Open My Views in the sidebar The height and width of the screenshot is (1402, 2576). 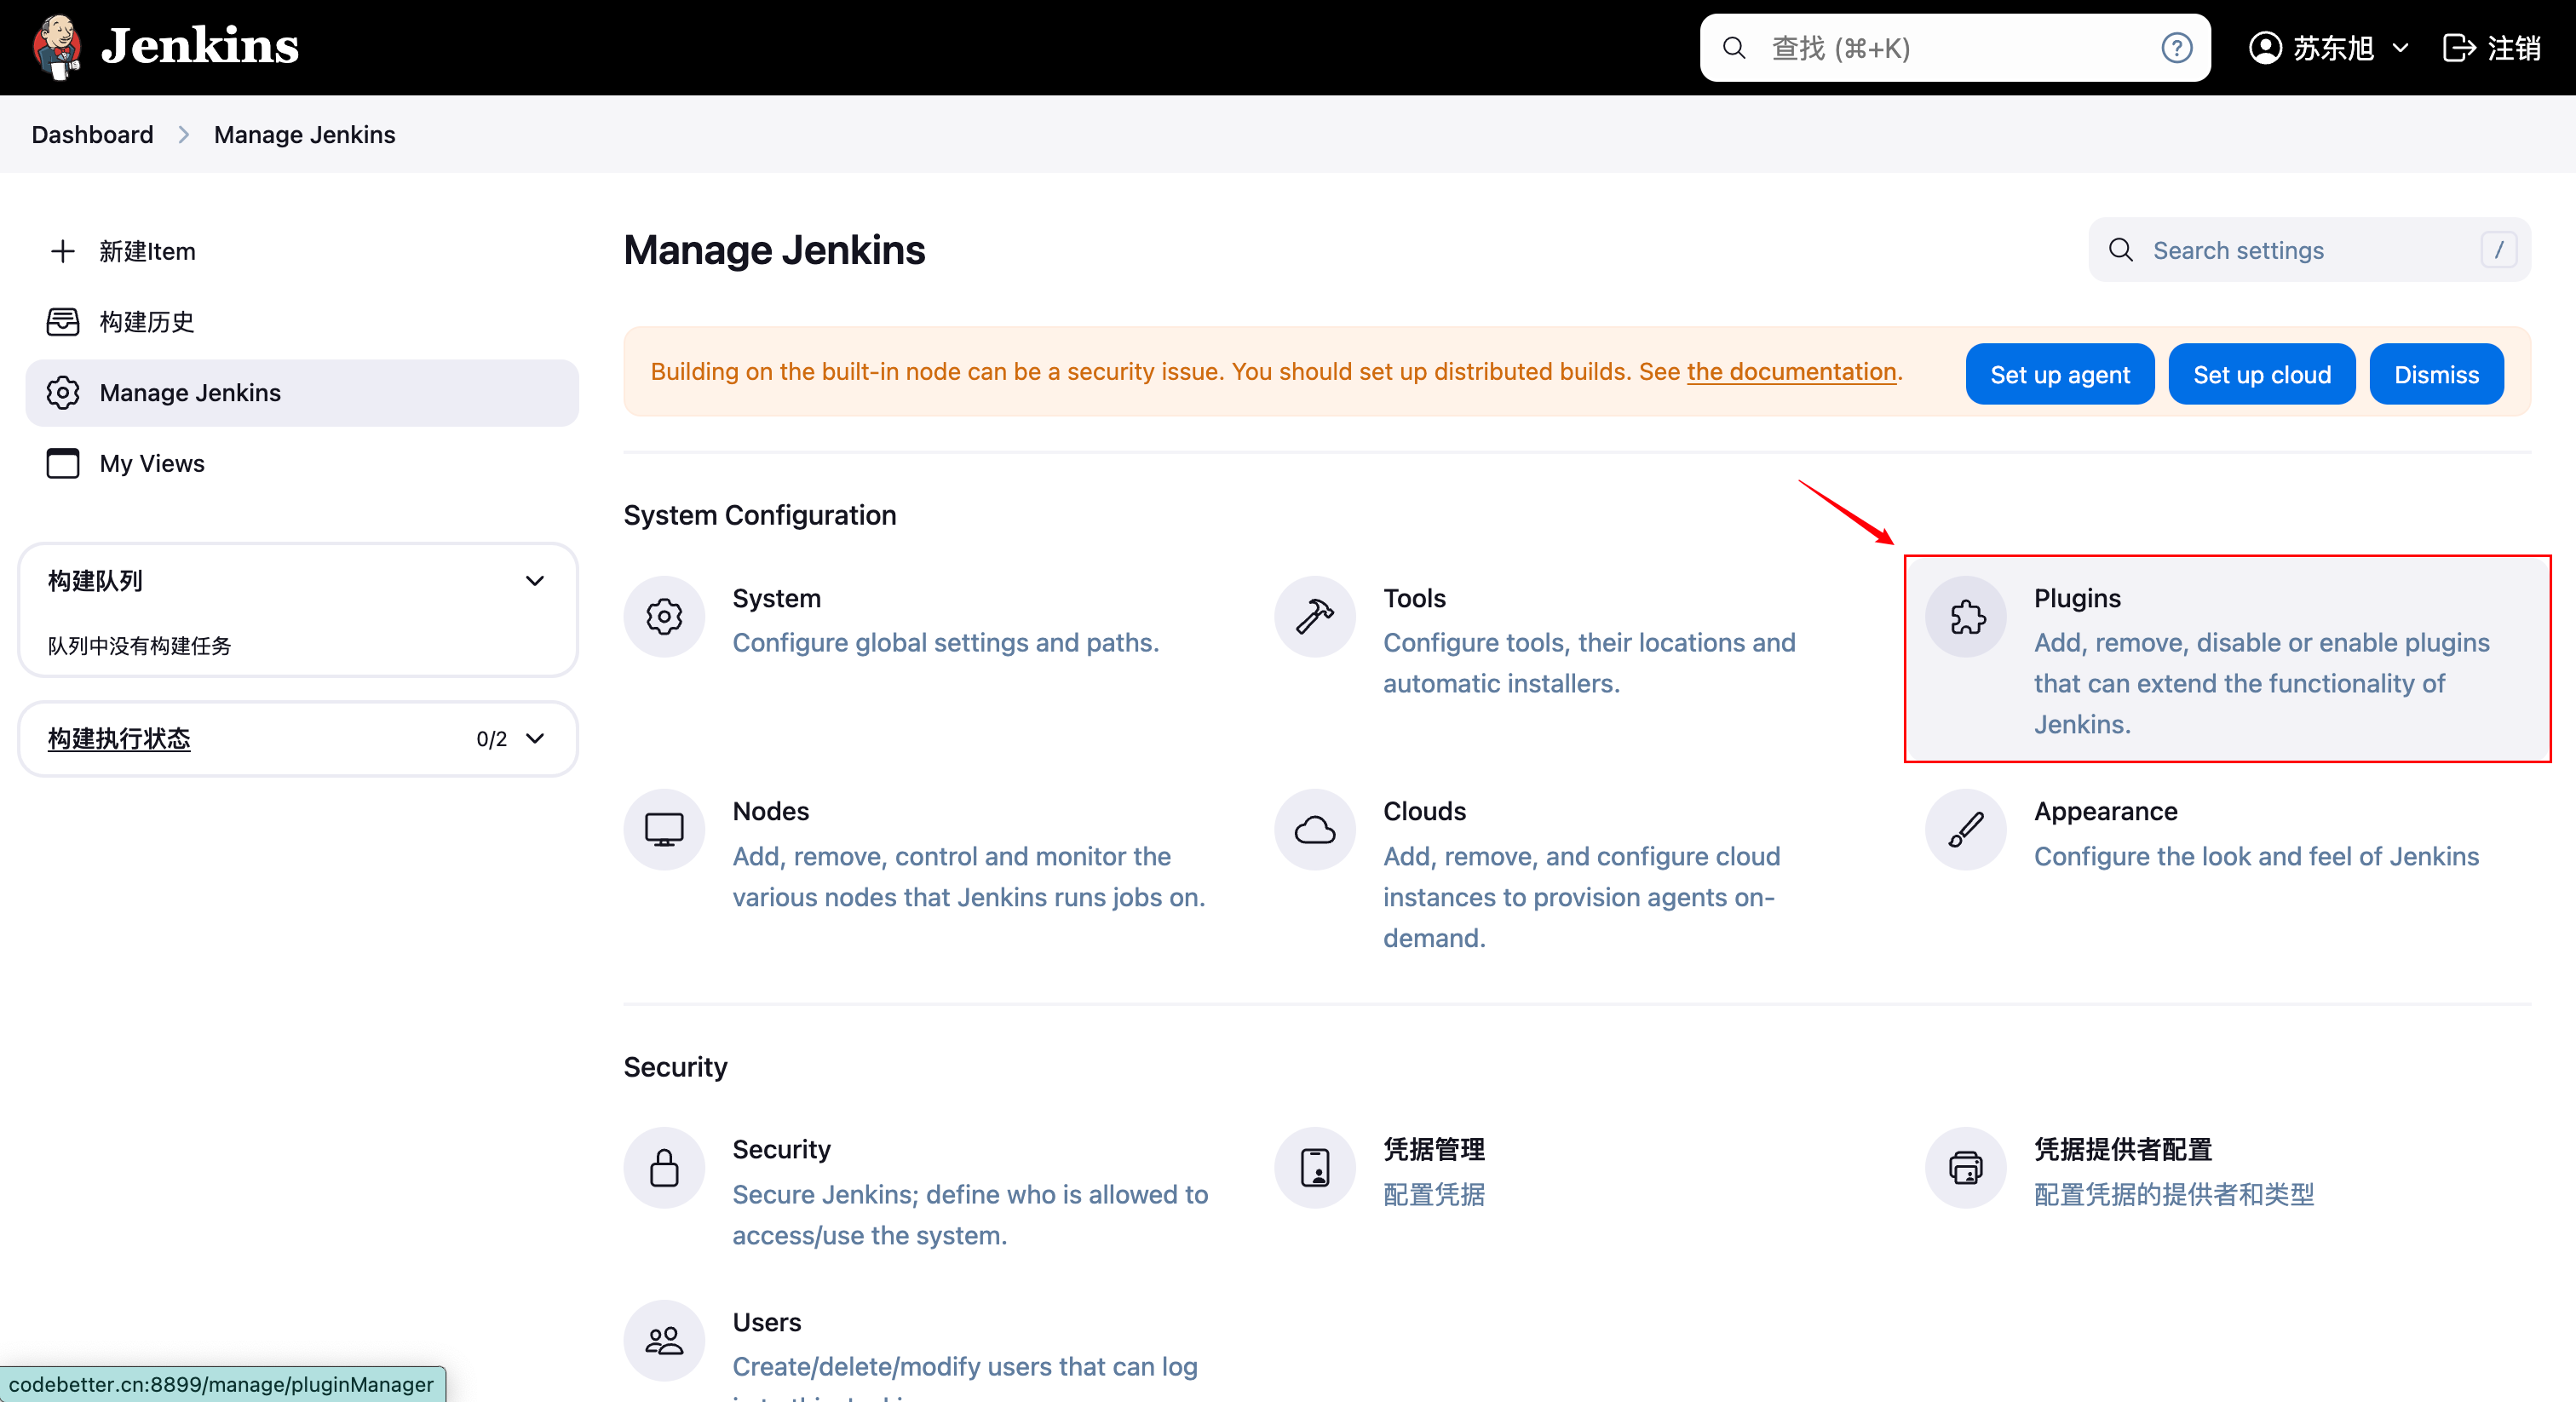(x=302, y=464)
